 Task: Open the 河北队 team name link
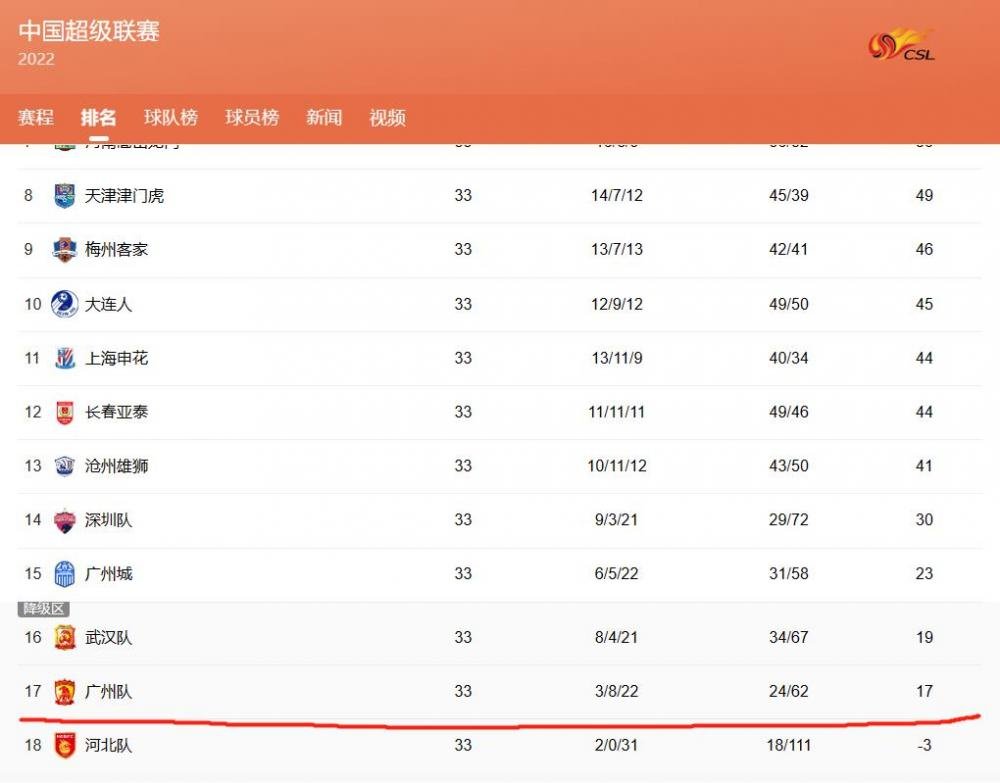point(108,745)
